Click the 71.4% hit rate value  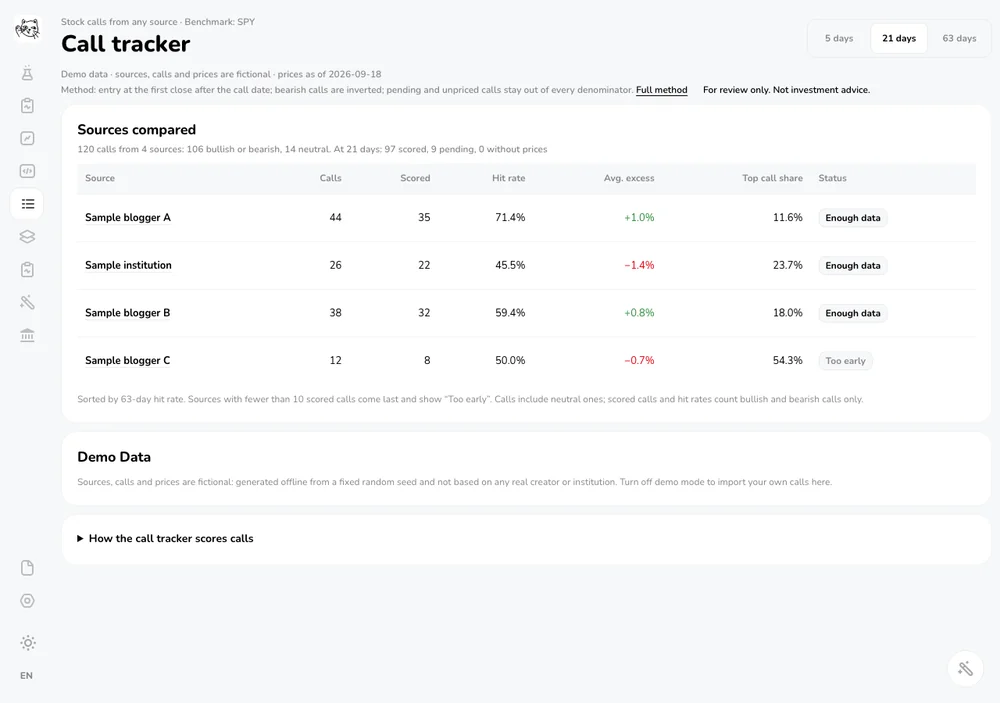[510, 218]
